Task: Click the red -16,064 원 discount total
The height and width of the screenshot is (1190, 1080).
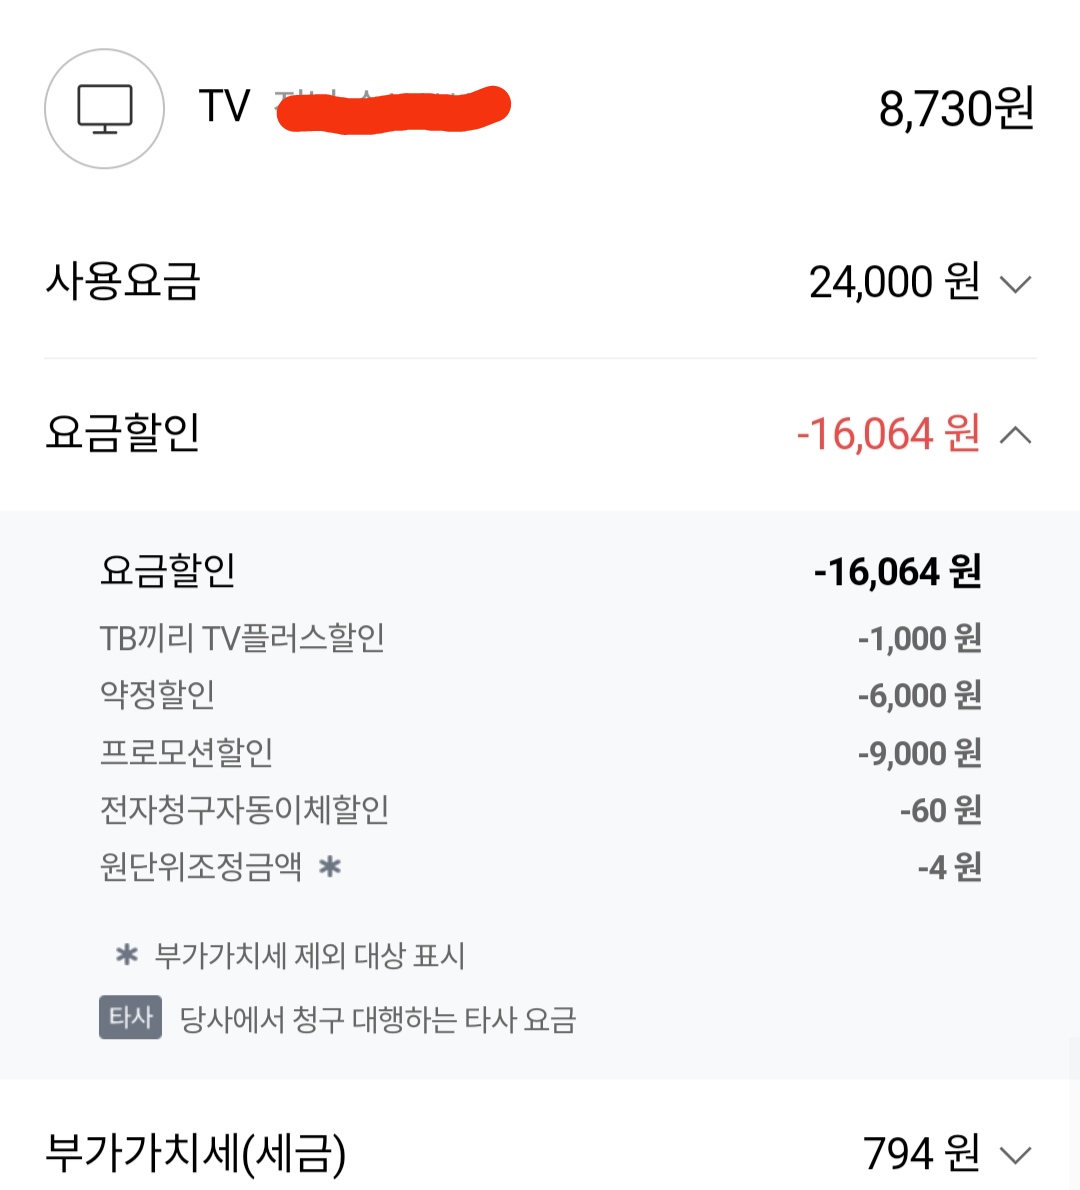Action: point(888,434)
